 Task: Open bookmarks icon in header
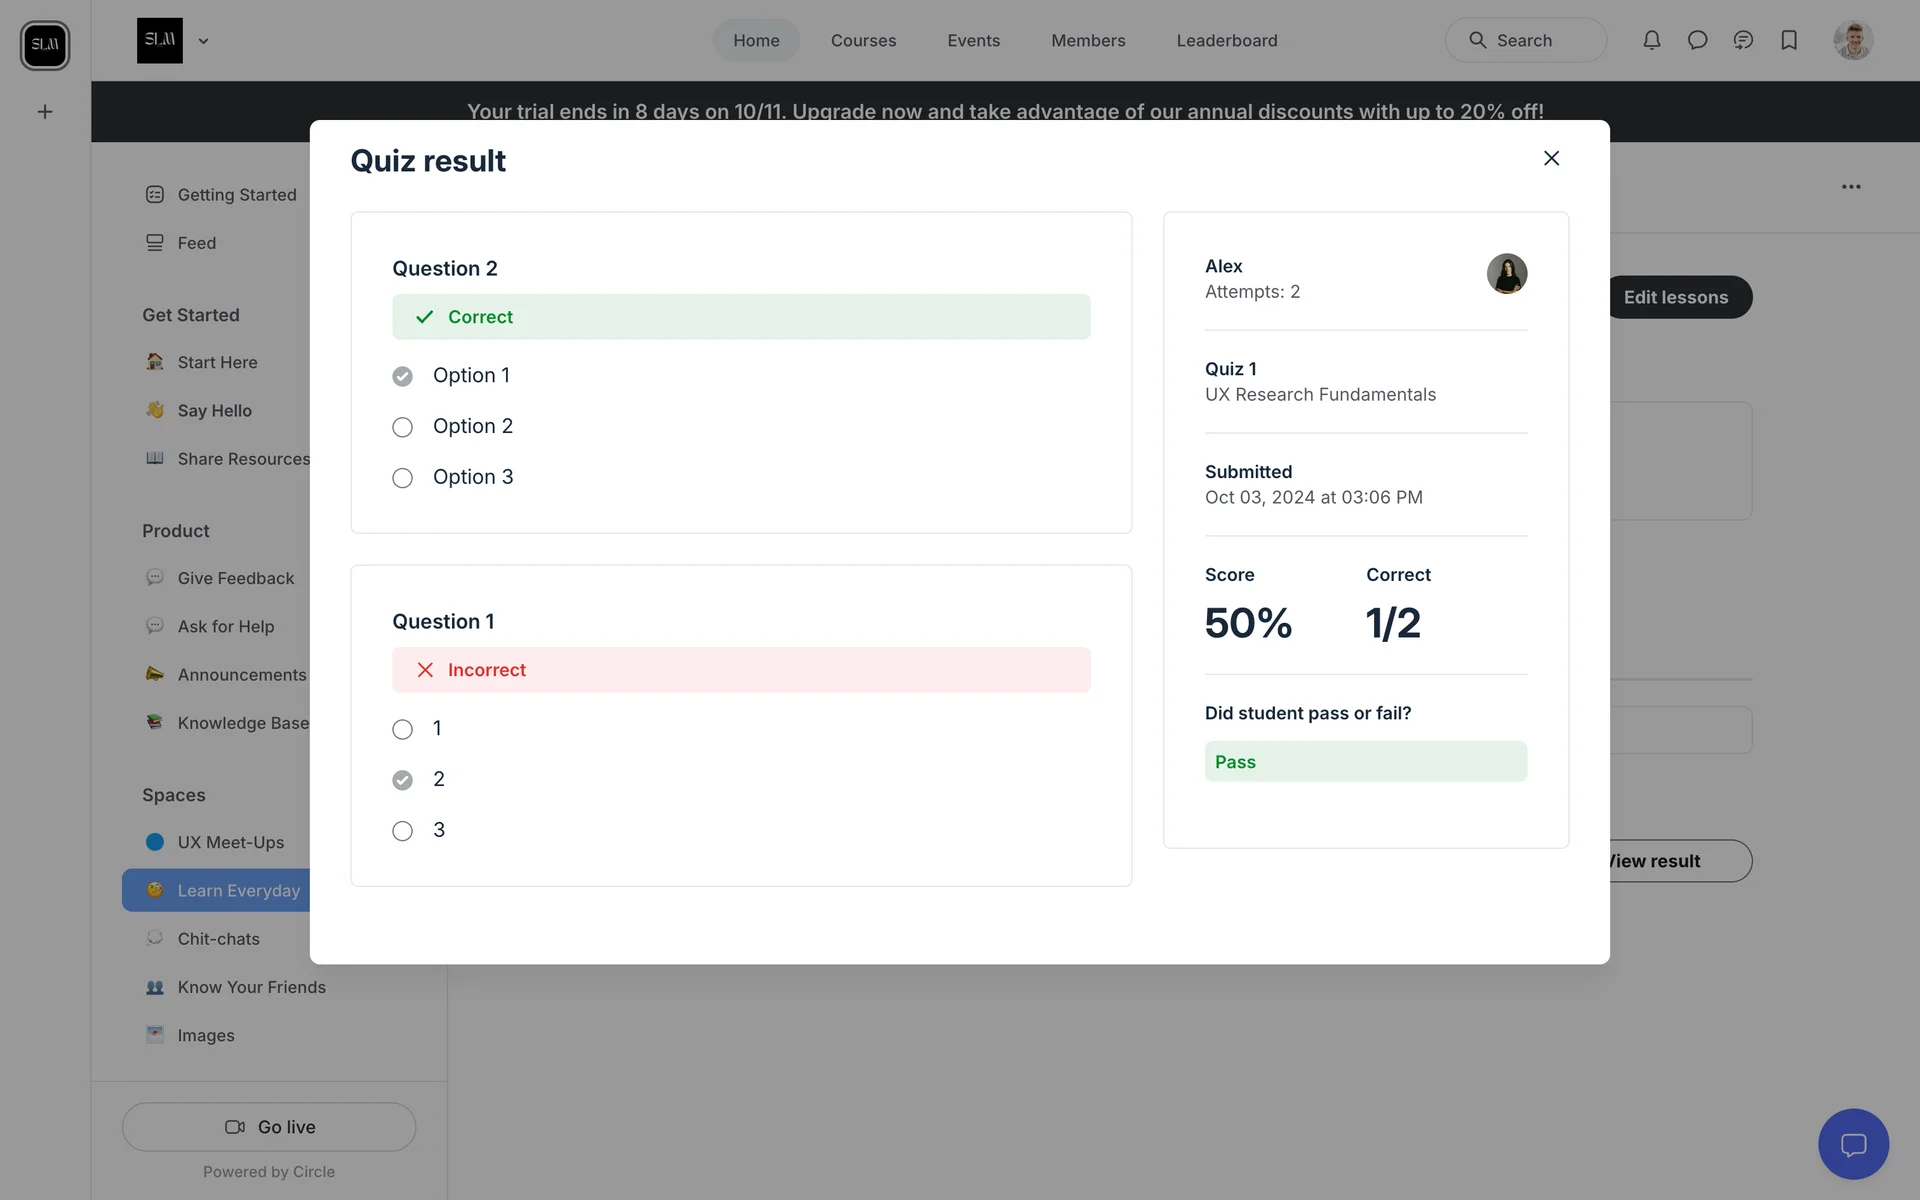[1789, 40]
